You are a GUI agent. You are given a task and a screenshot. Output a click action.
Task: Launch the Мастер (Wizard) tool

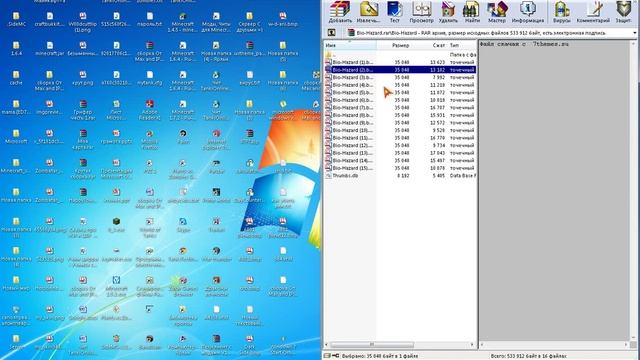pos(497,11)
